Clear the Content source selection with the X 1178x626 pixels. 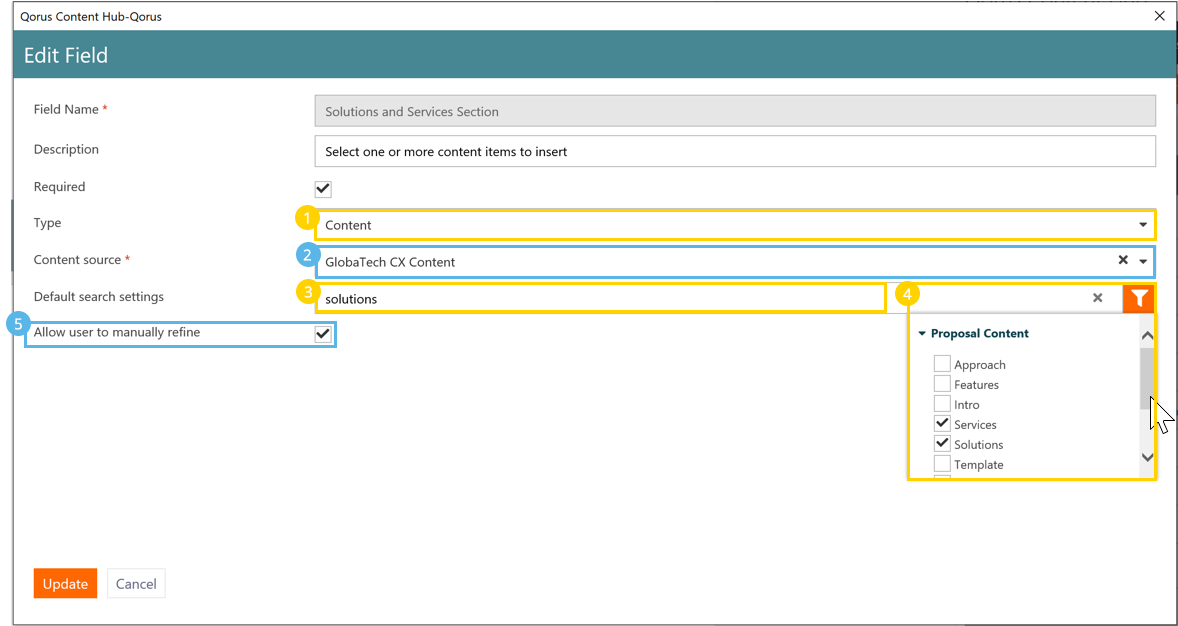[1123, 260]
